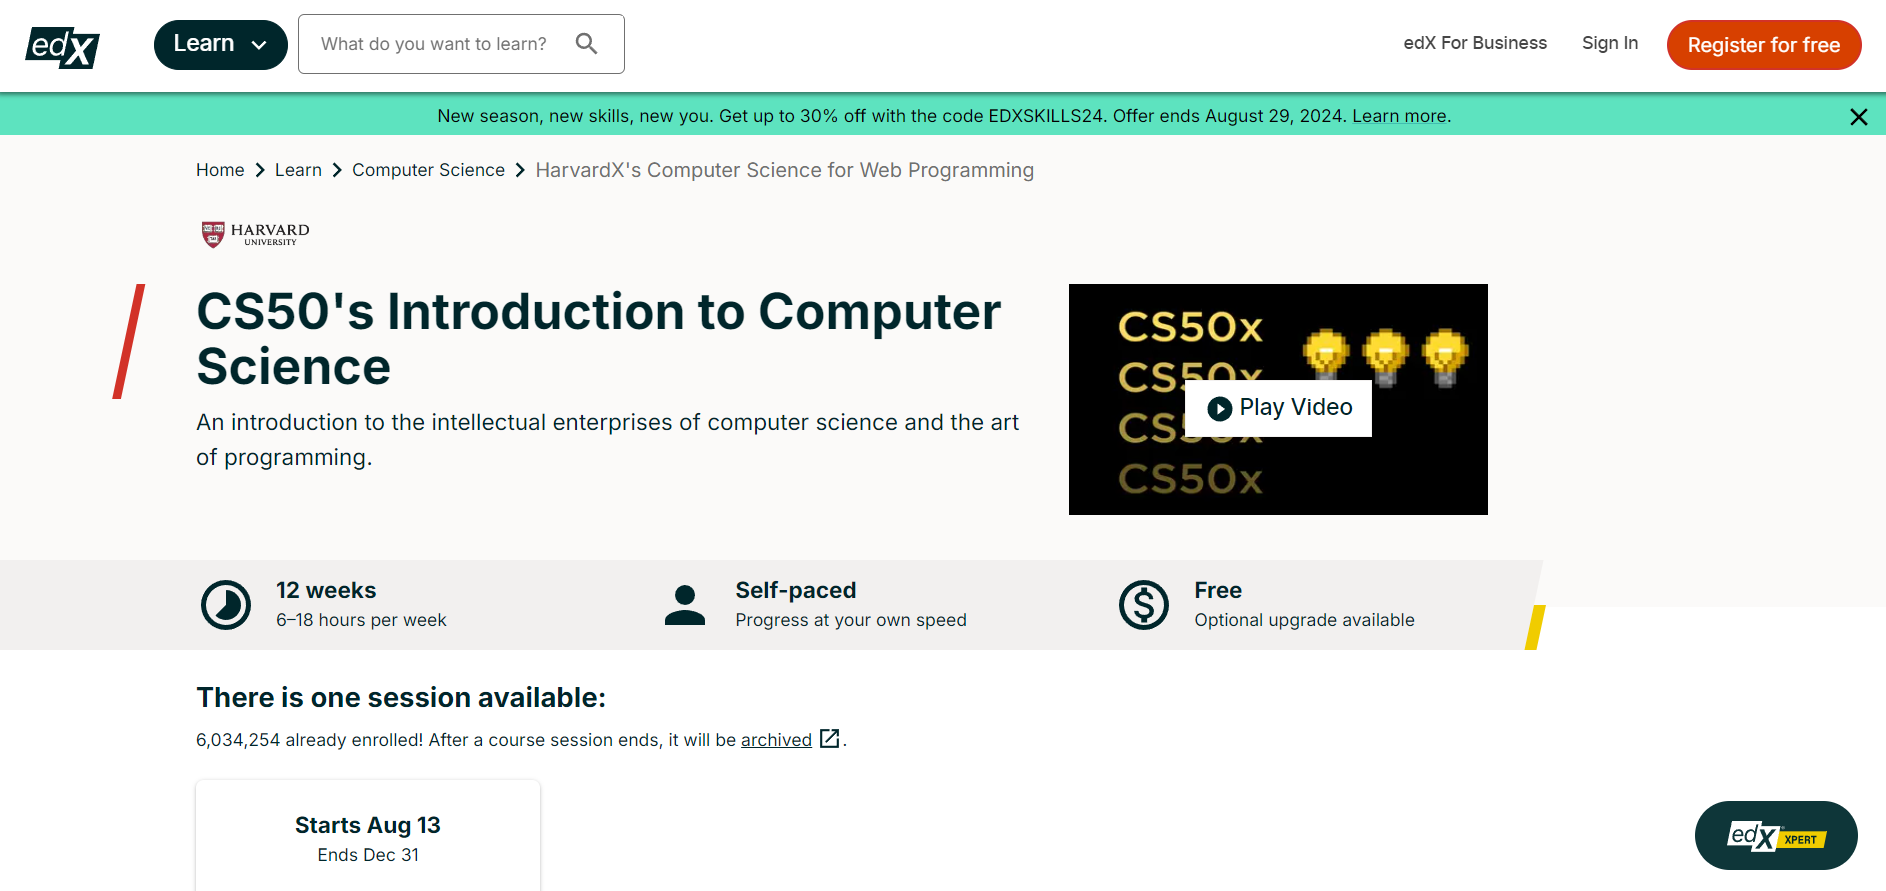The height and width of the screenshot is (891, 1886).
Task: Play the CS50x course video
Action: point(1278,408)
